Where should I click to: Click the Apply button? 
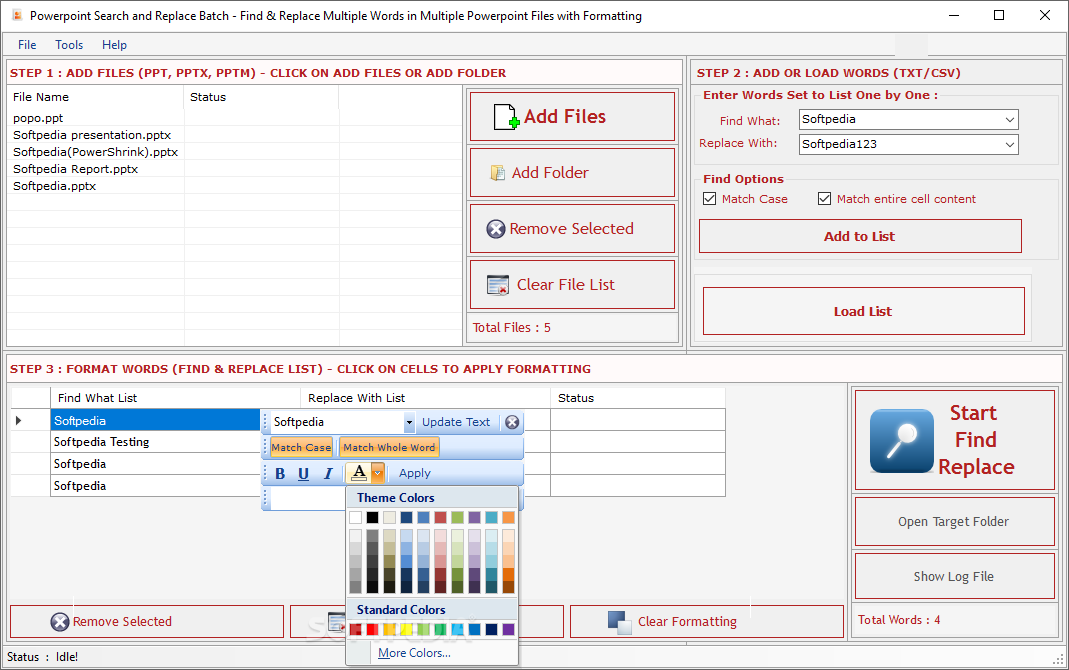click(415, 474)
